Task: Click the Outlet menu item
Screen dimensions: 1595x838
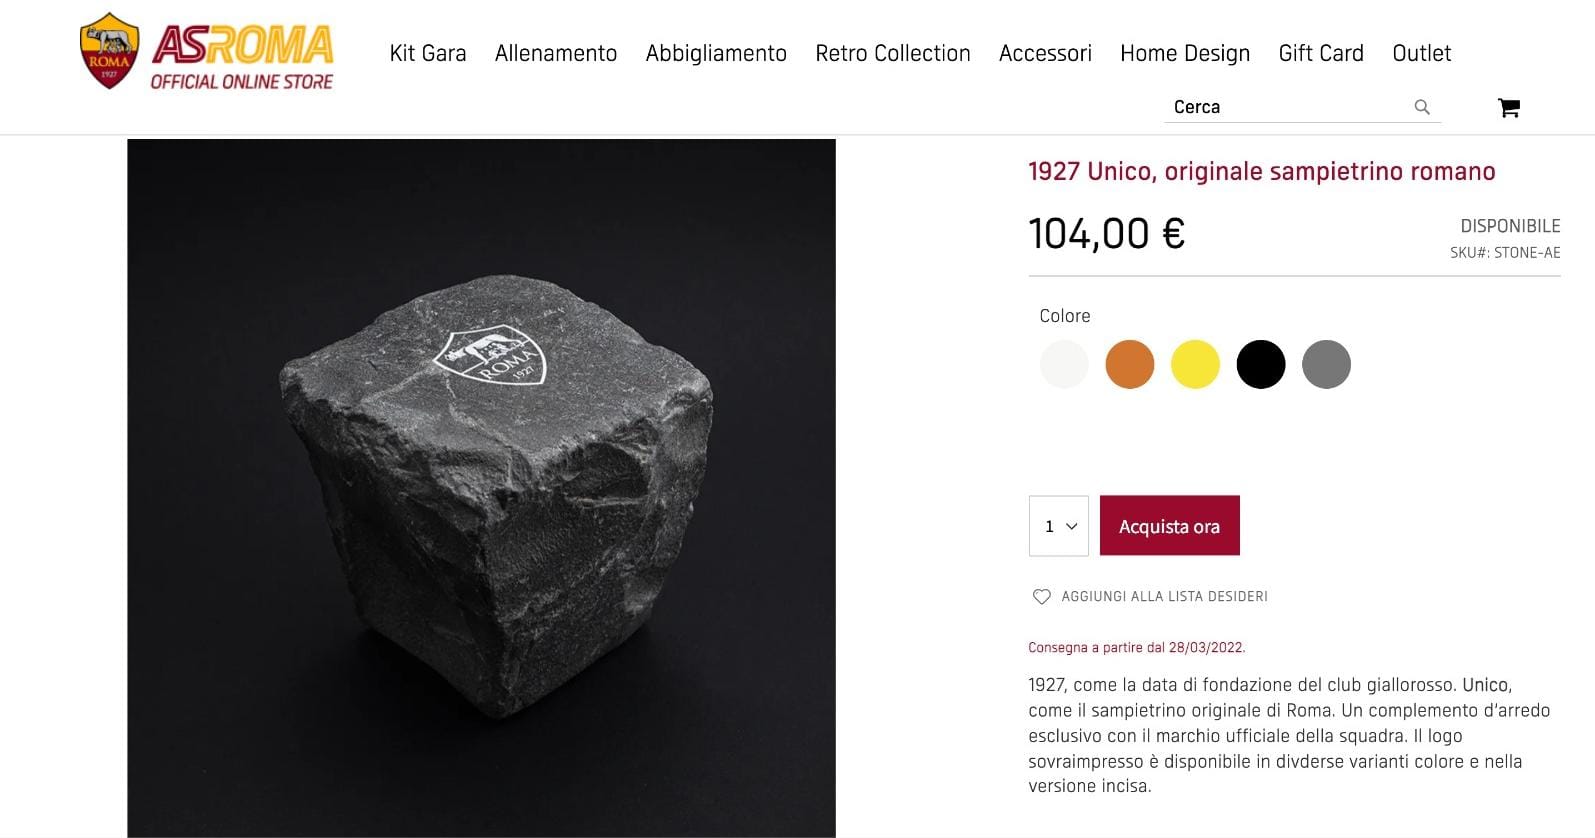Action: click(x=1421, y=53)
